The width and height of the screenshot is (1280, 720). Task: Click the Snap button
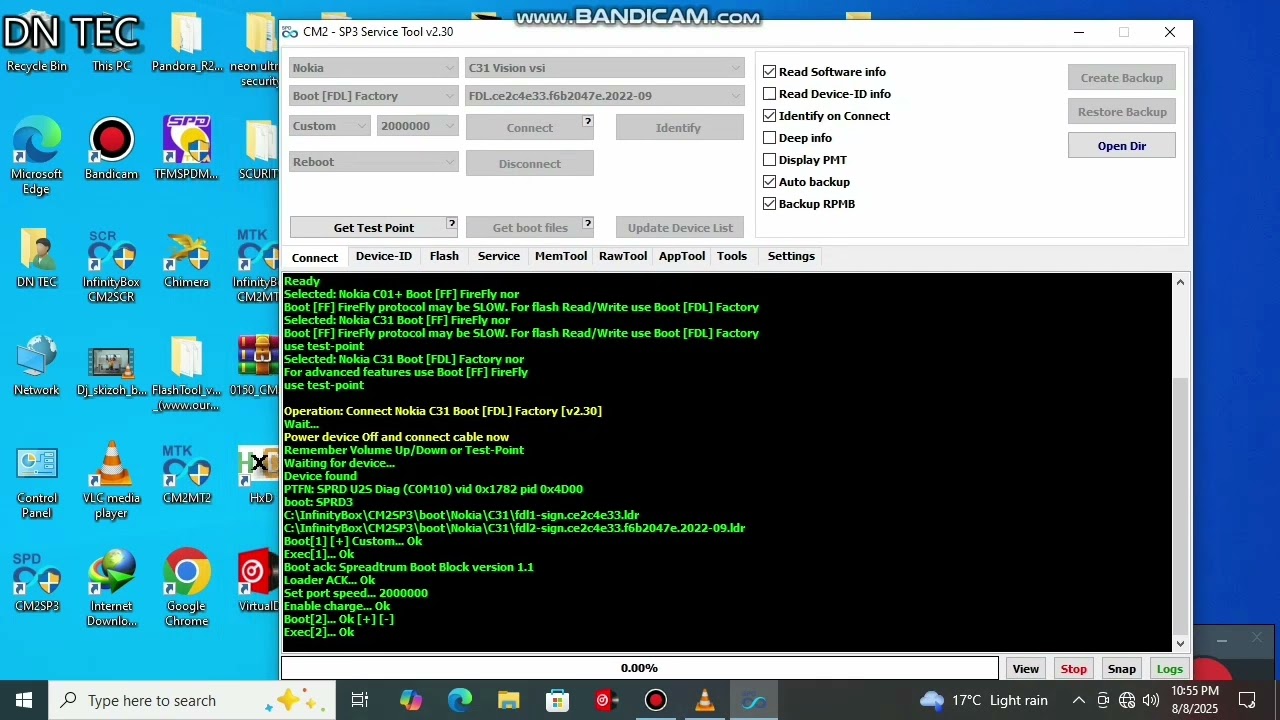[1122, 668]
